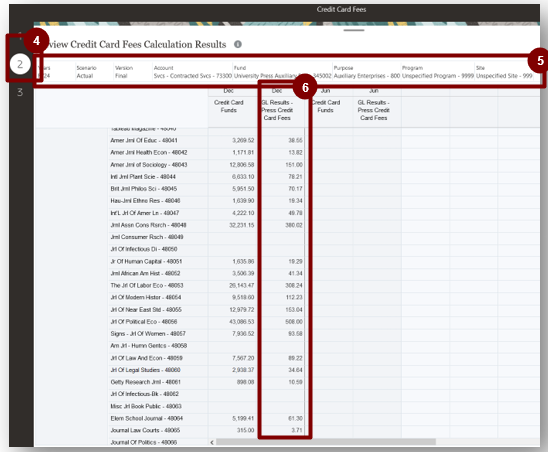The image size is (548, 452).
Task: Select row Brit Jrnl Philos Sci - 48045
Action: click(144, 189)
